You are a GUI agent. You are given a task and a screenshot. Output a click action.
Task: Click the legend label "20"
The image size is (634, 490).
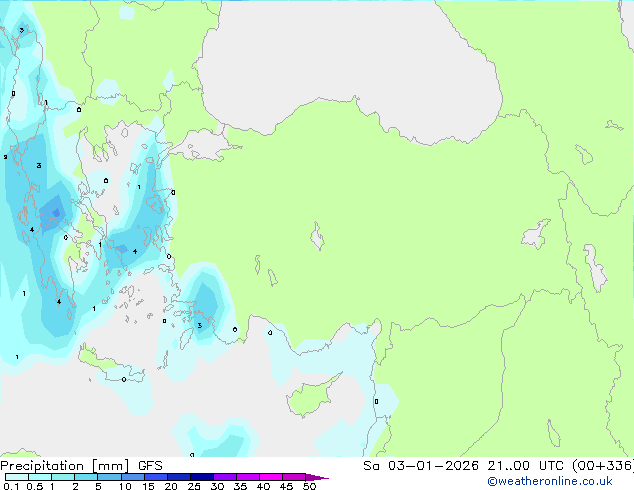[171, 486]
